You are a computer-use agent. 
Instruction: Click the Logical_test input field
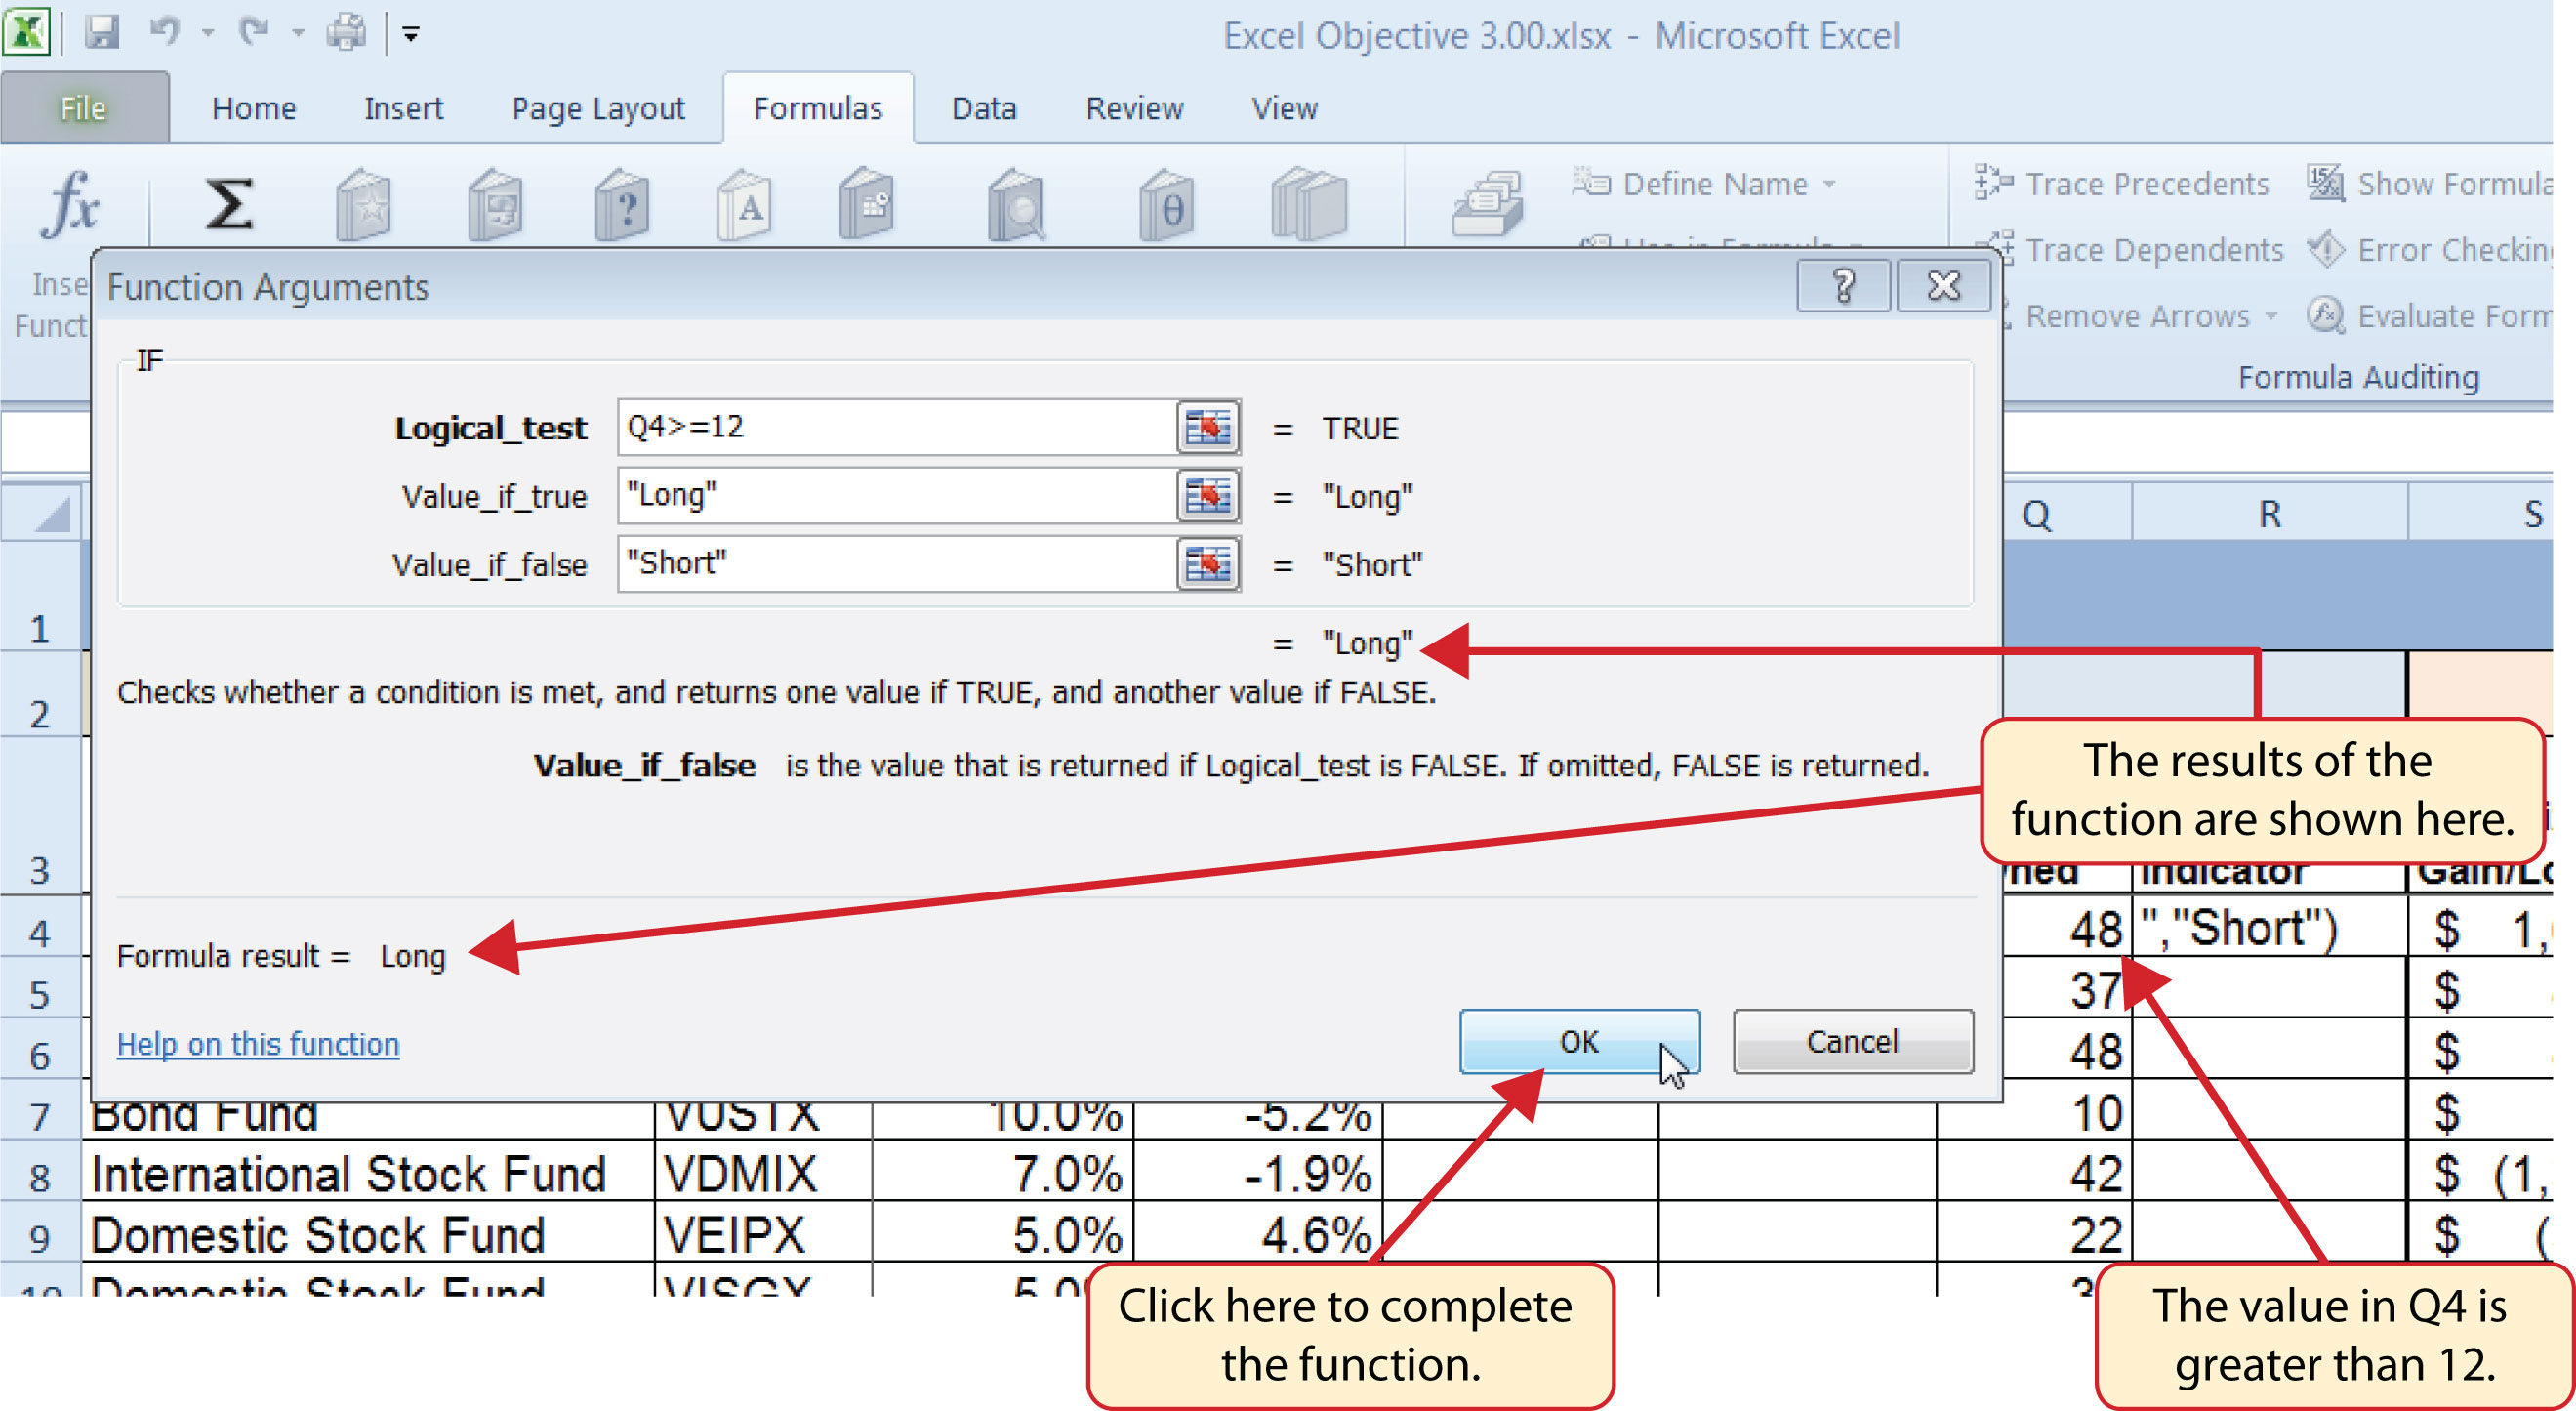pos(886,430)
